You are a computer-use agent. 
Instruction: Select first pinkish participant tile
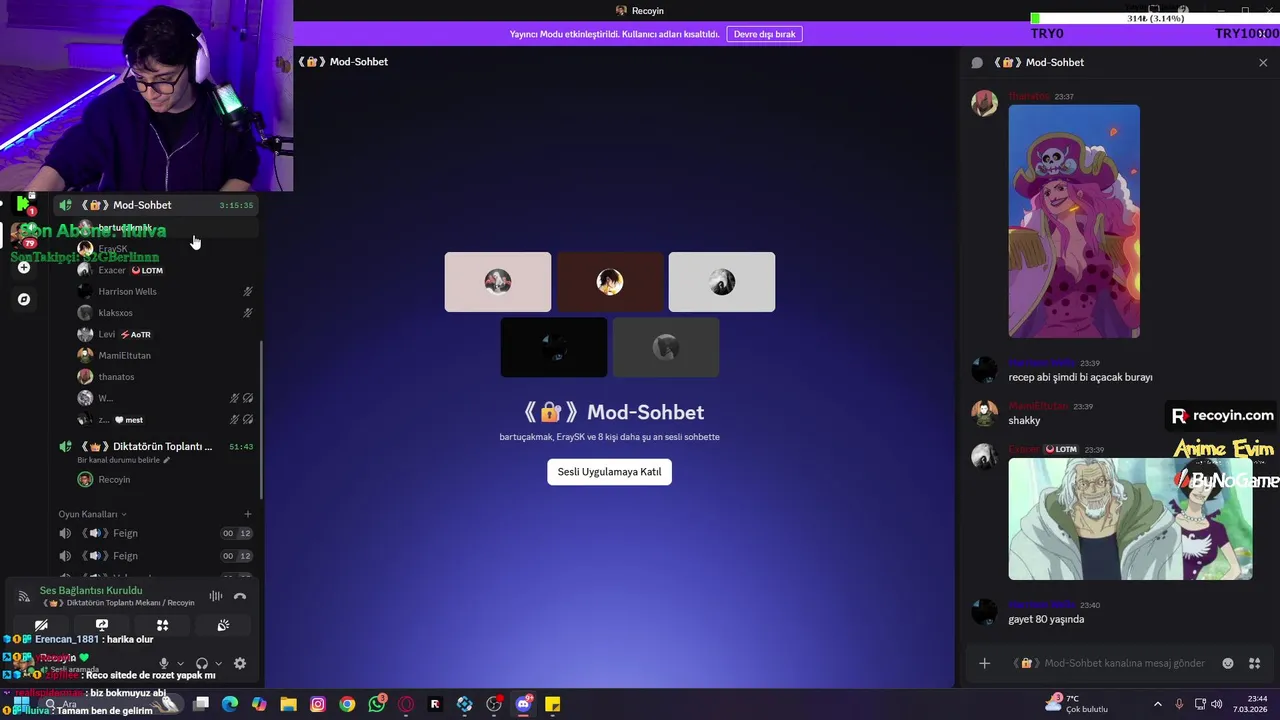(498, 282)
